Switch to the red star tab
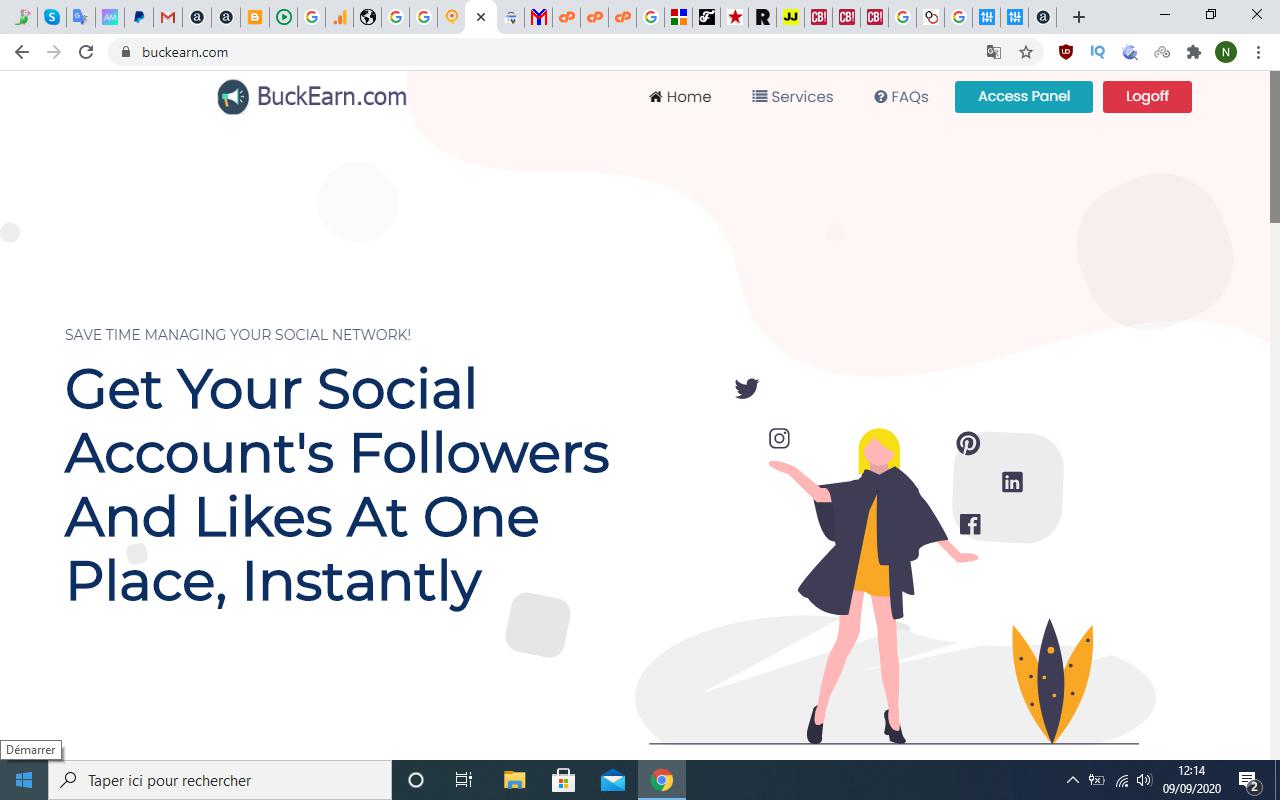The image size is (1280, 800). [x=735, y=17]
